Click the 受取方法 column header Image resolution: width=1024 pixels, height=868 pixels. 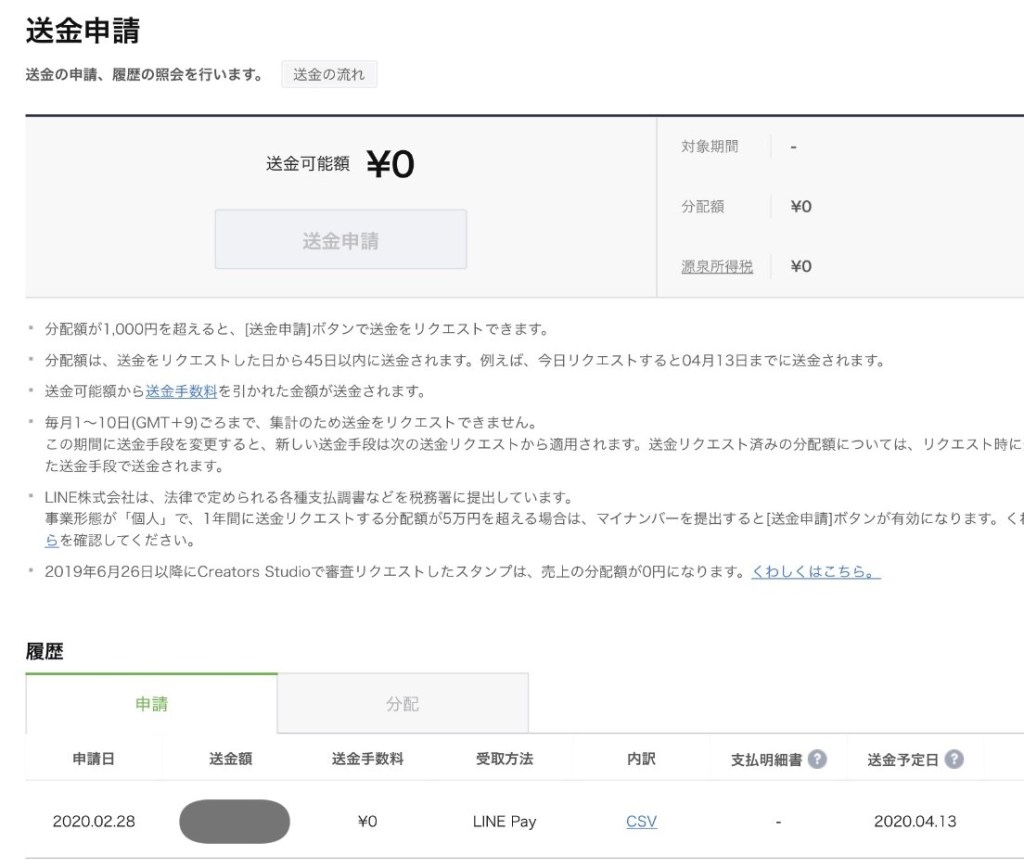click(504, 759)
